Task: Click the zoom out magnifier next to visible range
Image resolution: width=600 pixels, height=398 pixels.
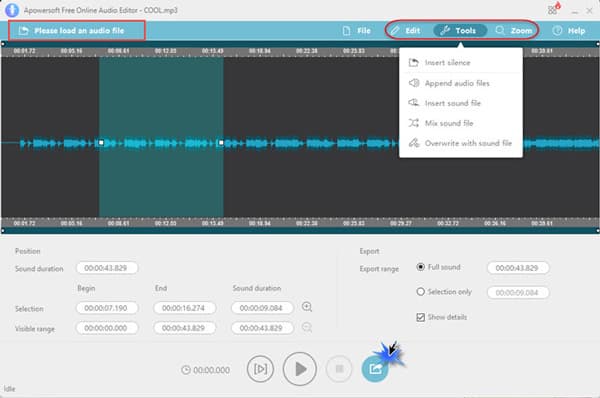Action: point(307,327)
